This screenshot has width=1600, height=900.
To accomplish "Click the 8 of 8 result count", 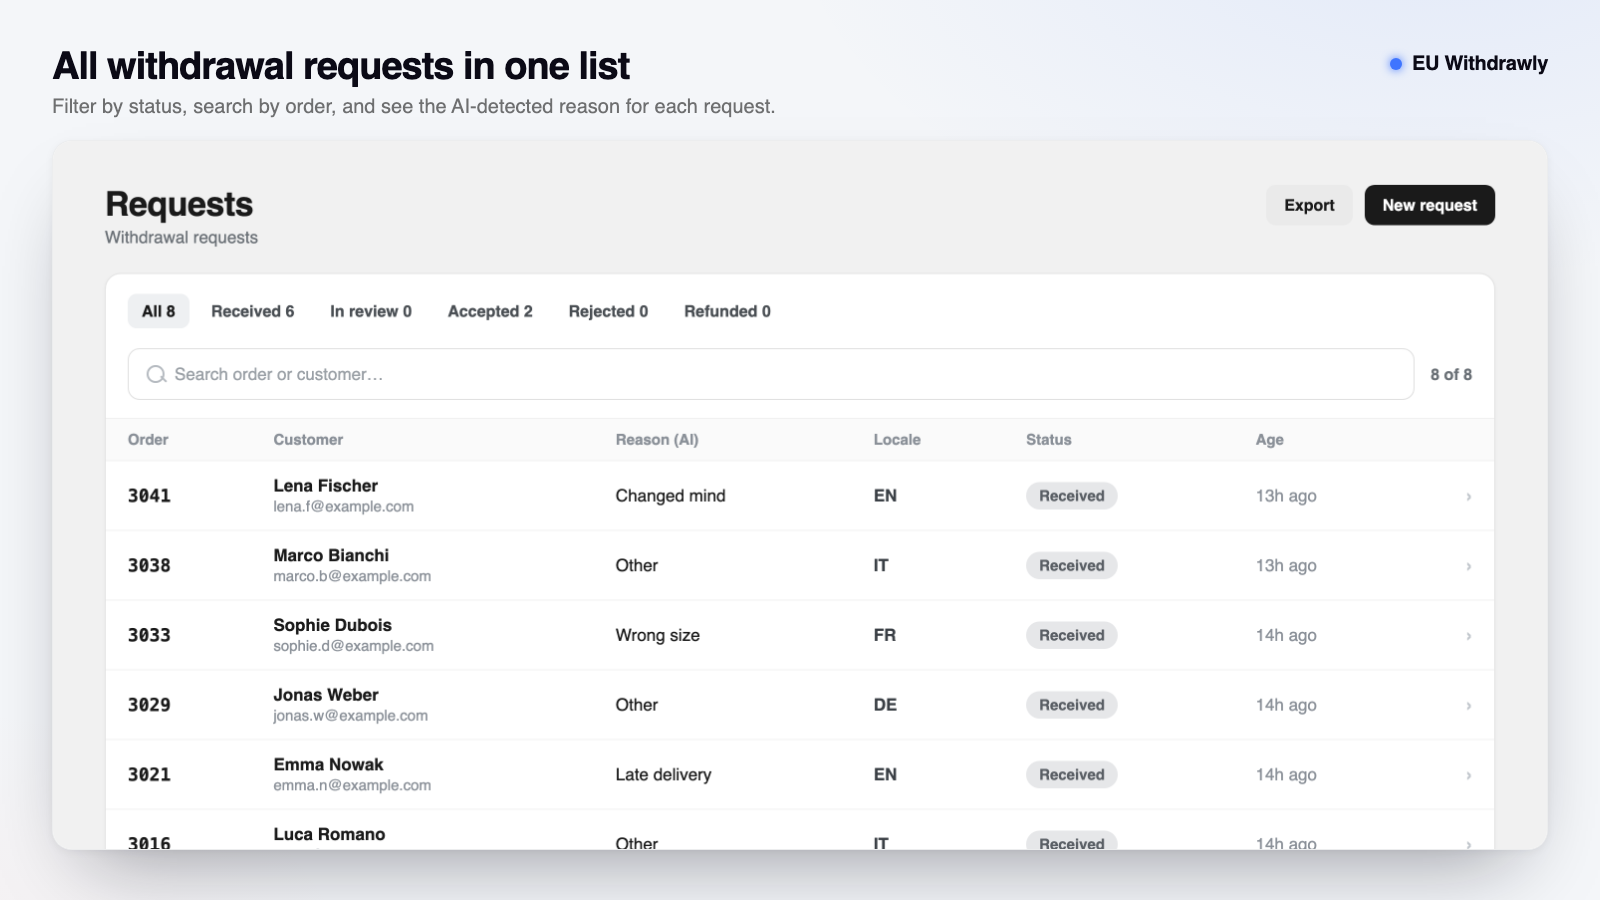I will coord(1451,374).
